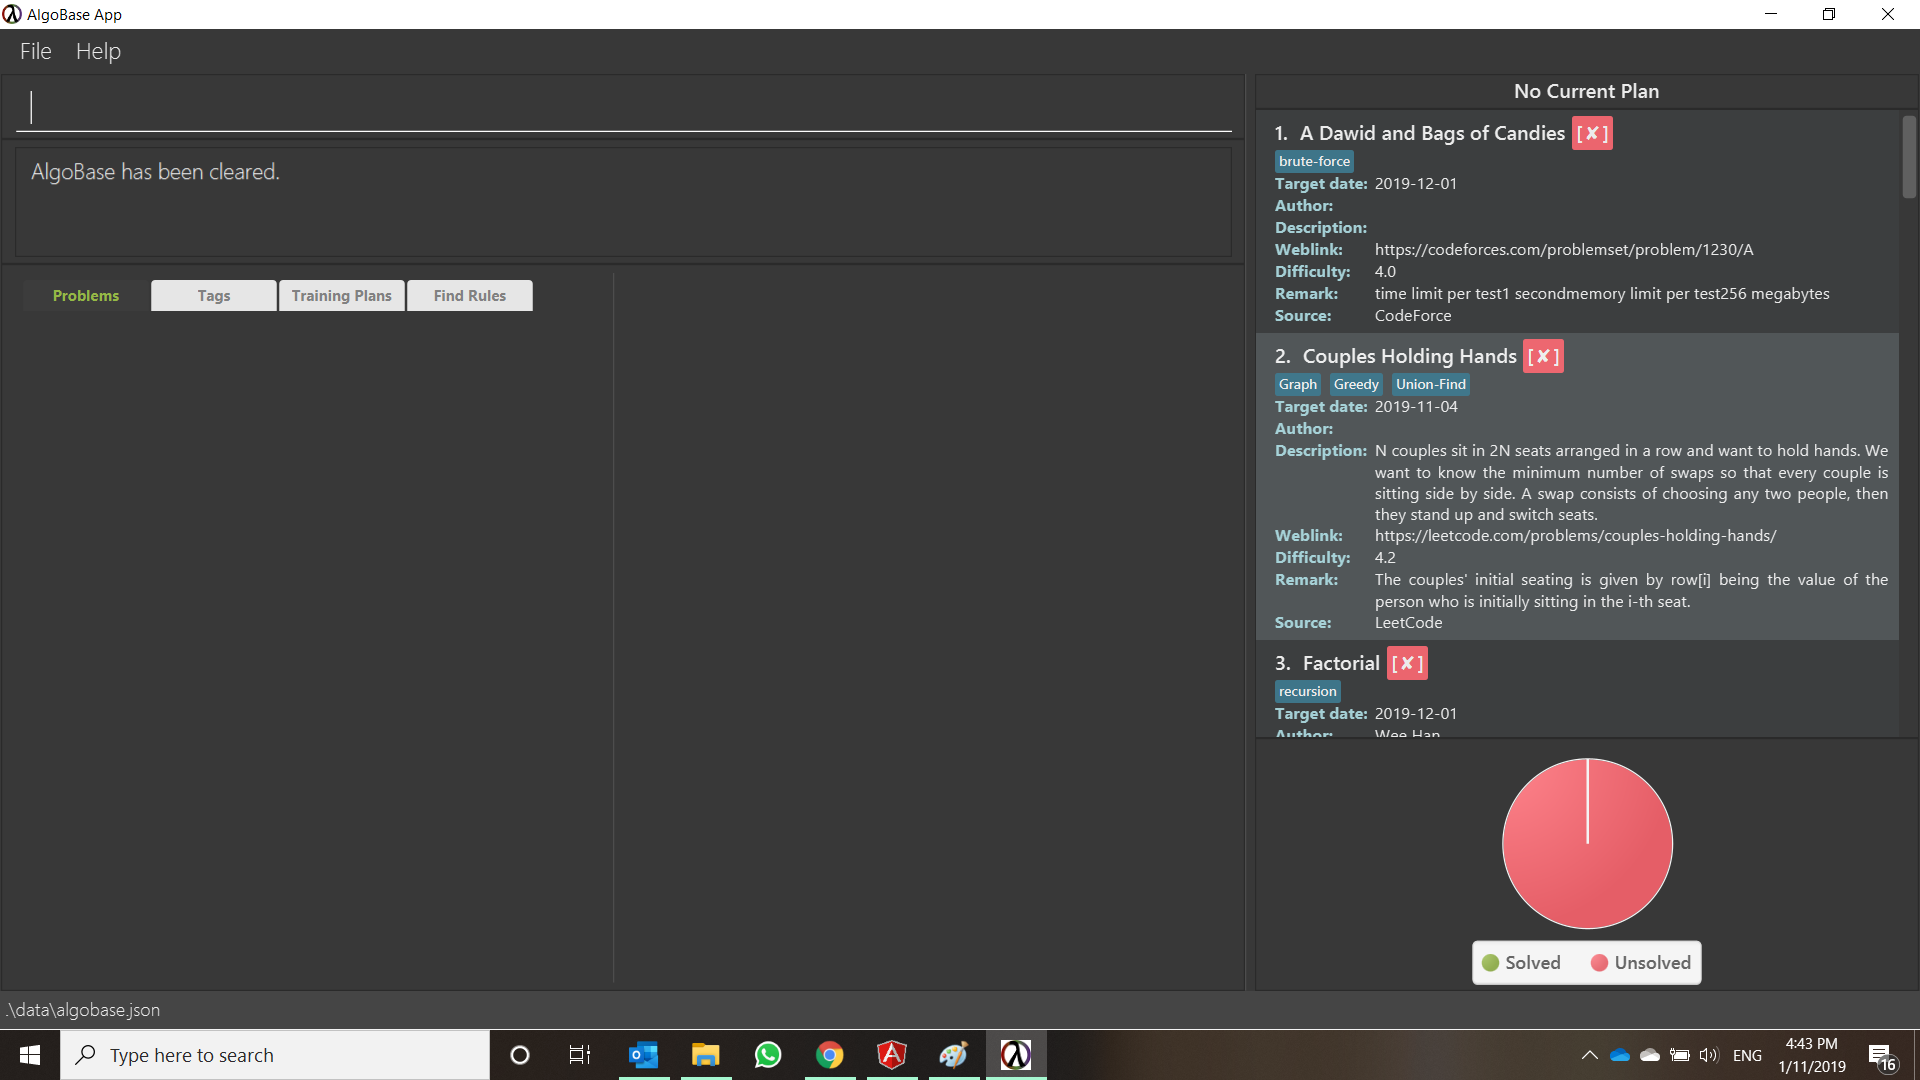Expand hidden system tray icons
This screenshot has height=1080, width=1920.
point(1589,1055)
